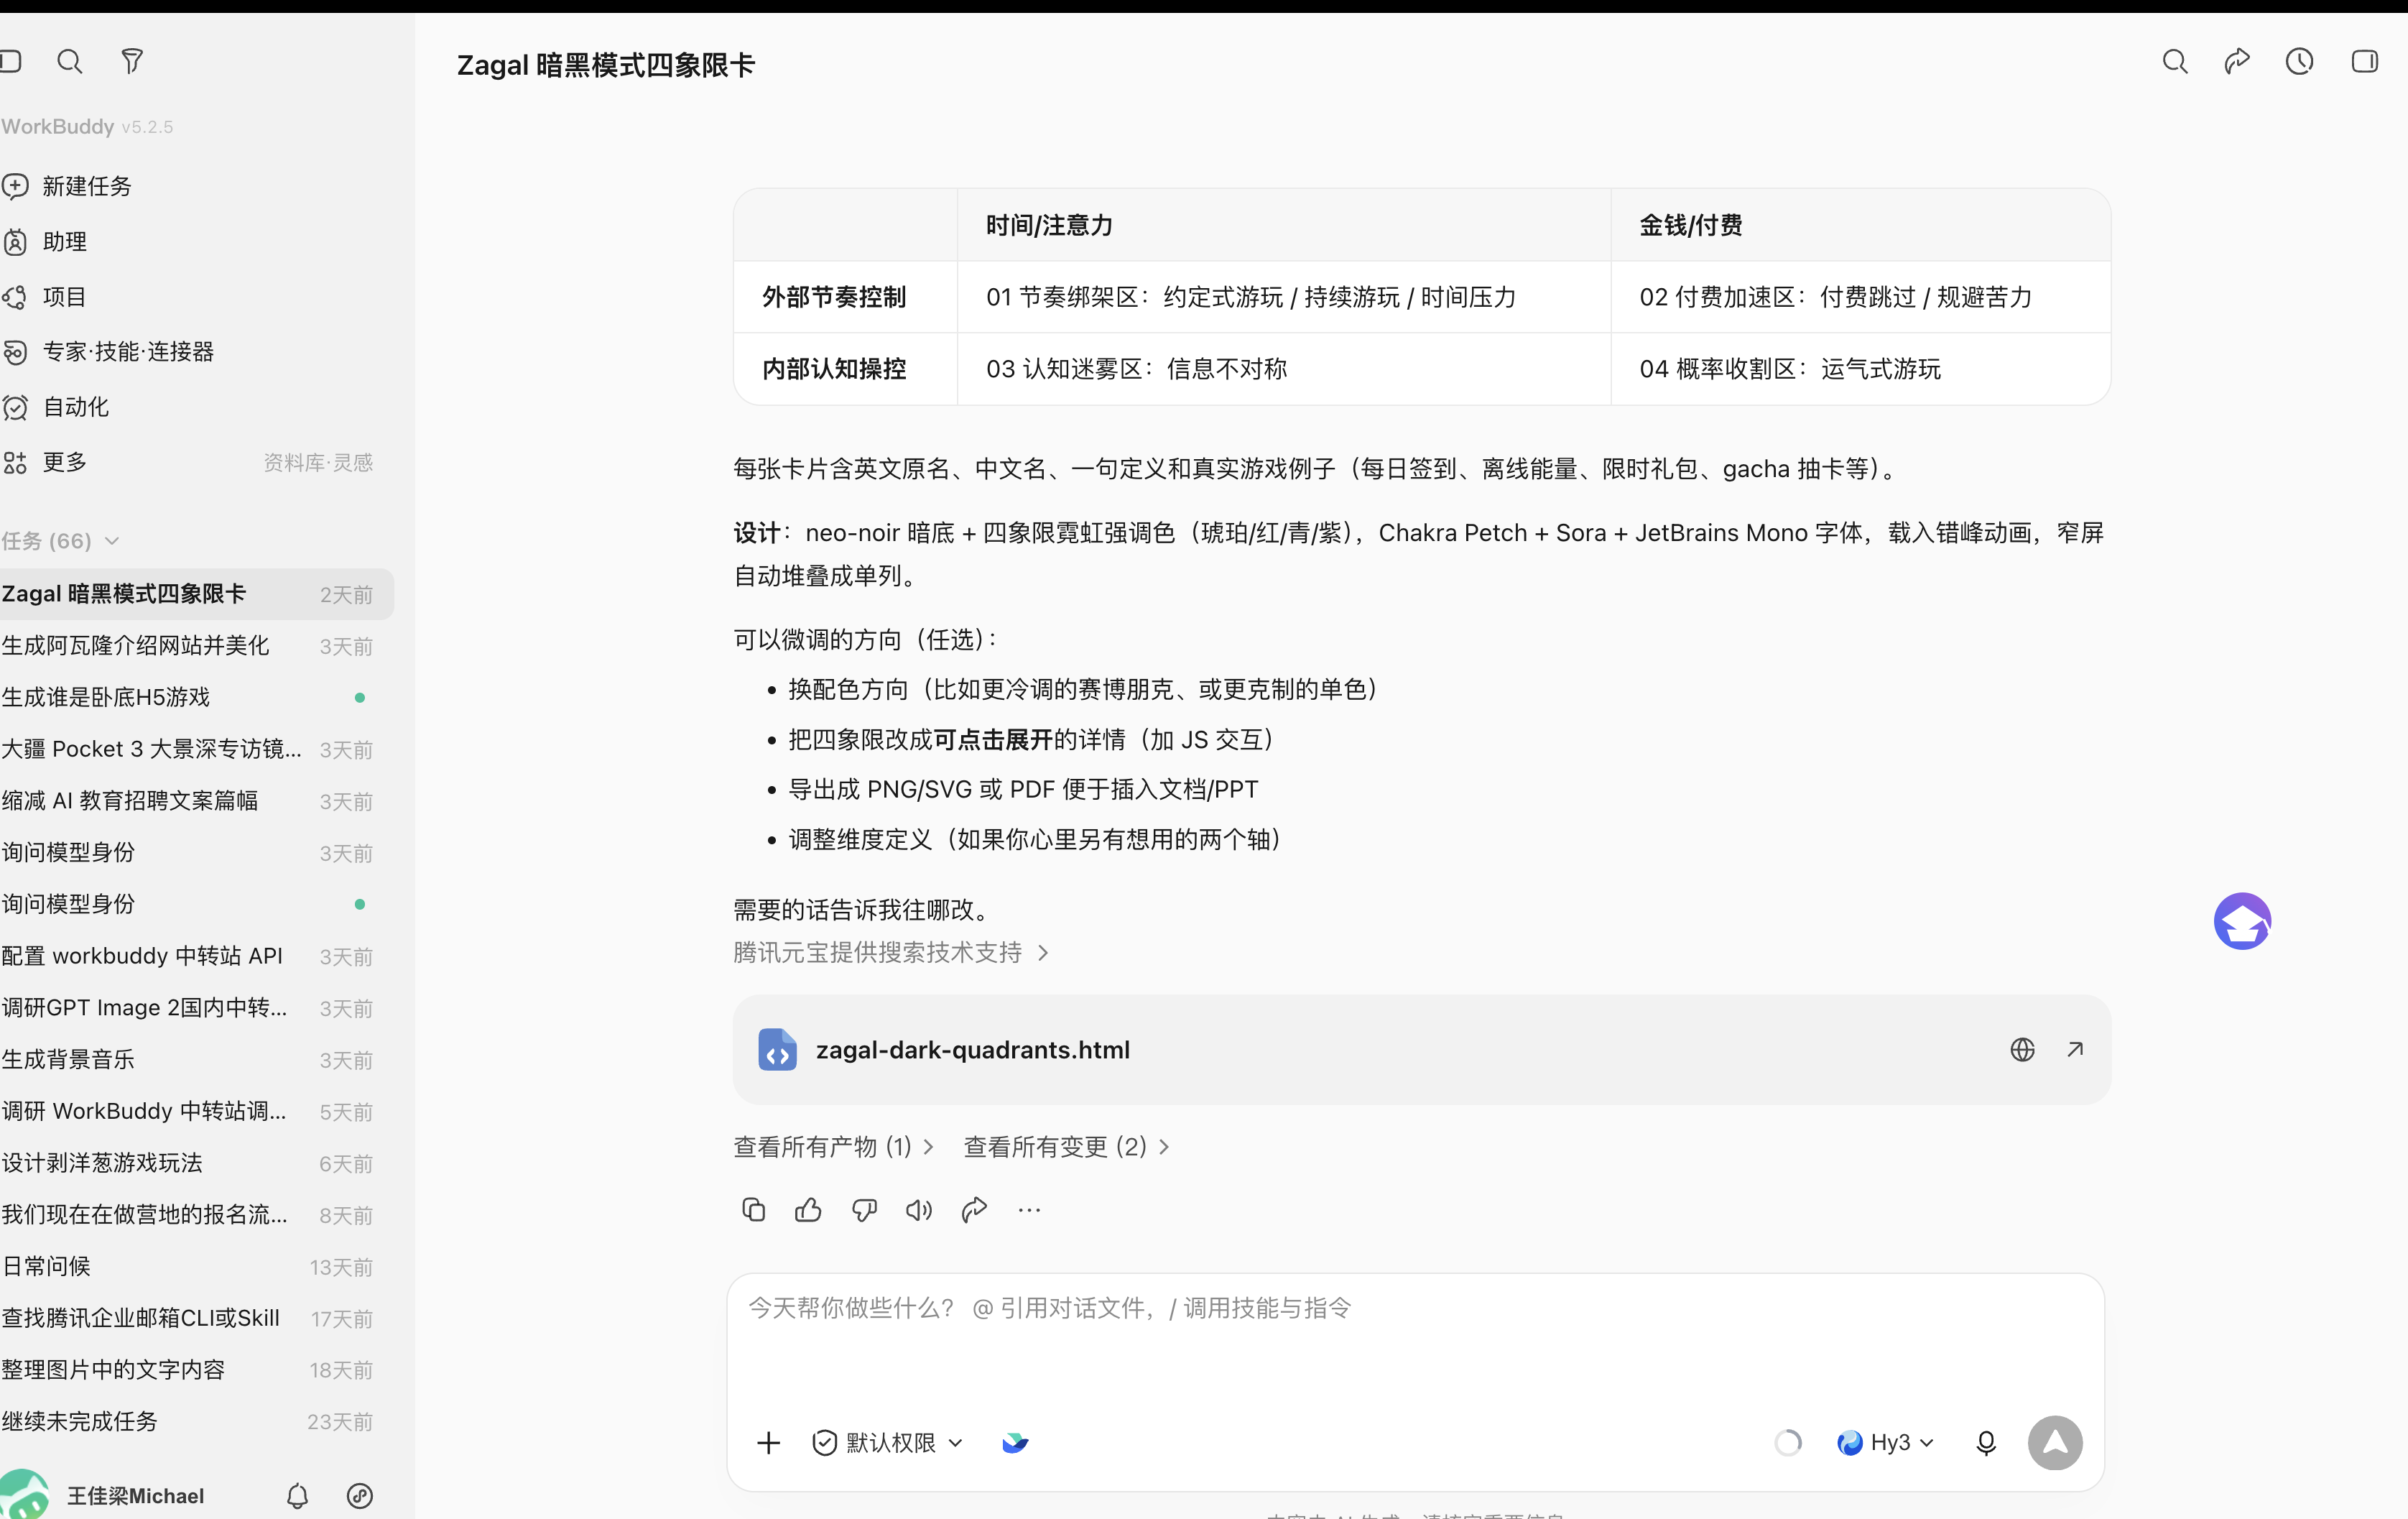2408x1519 pixels.
Task: Open history clock icon in header
Action: click(x=2300, y=62)
